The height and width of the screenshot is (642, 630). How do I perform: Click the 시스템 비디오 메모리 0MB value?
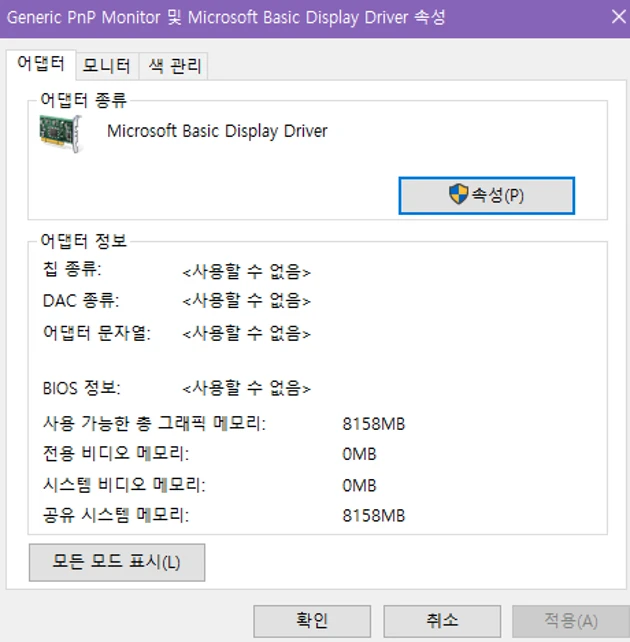pos(359,486)
